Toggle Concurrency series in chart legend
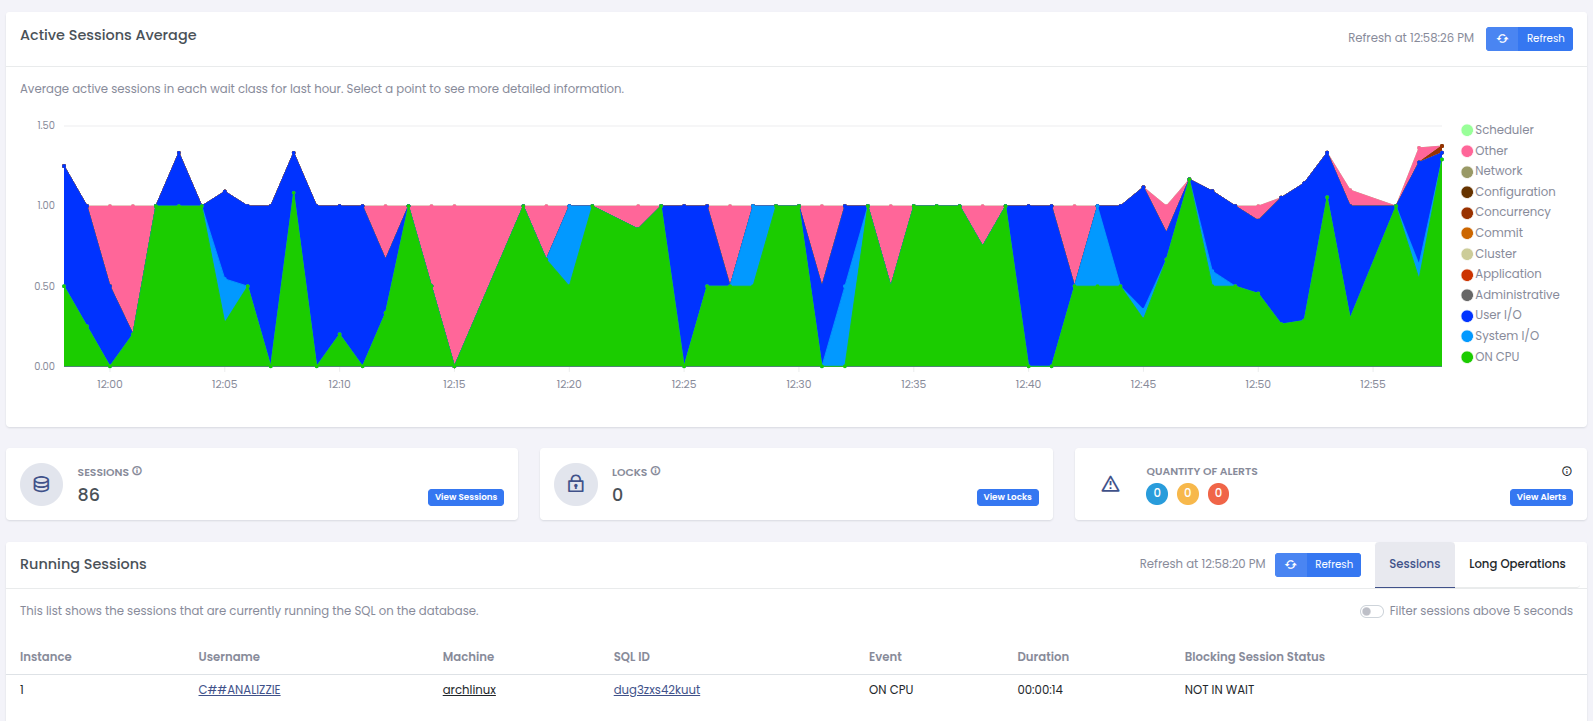The image size is (1593, 721). 1505,212
